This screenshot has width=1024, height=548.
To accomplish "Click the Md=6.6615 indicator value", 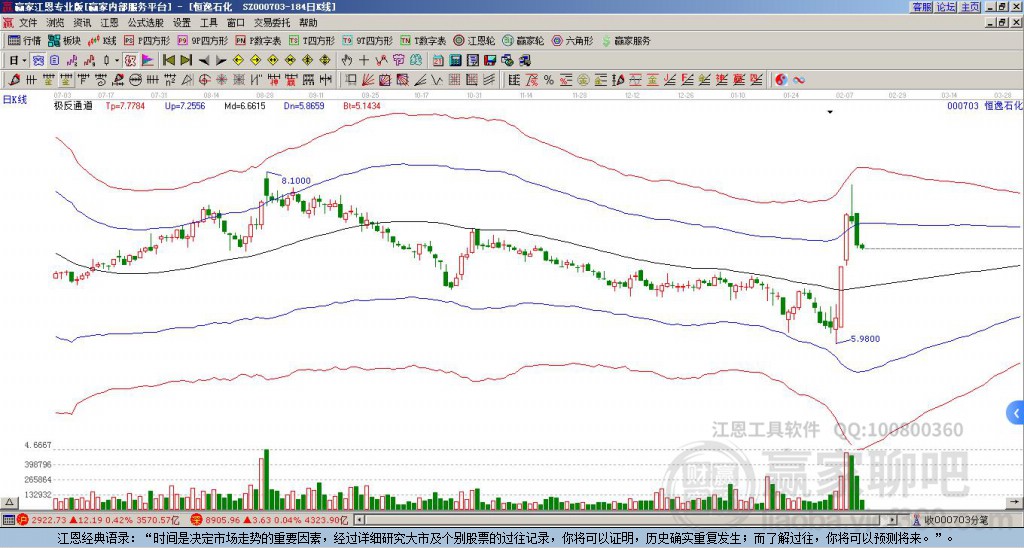I will tap(245, 105).
